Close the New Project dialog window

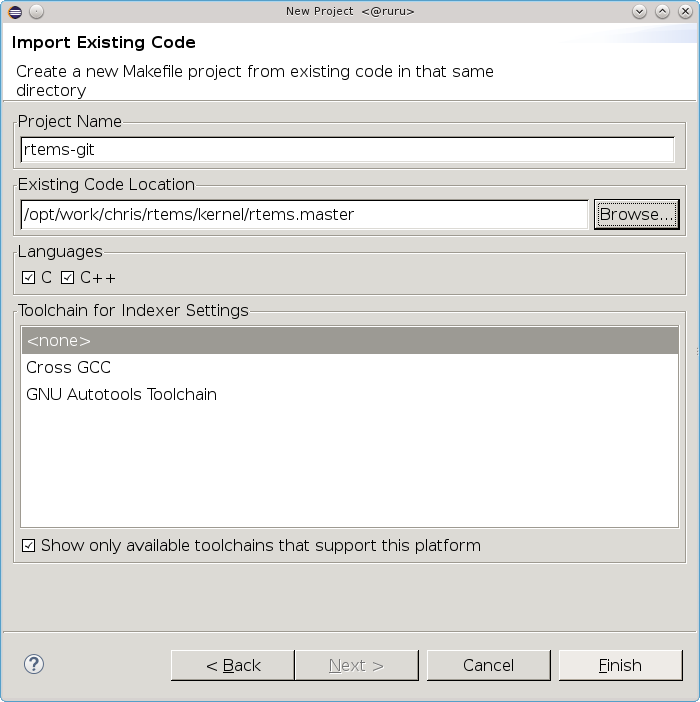click(x=685, y=11)
